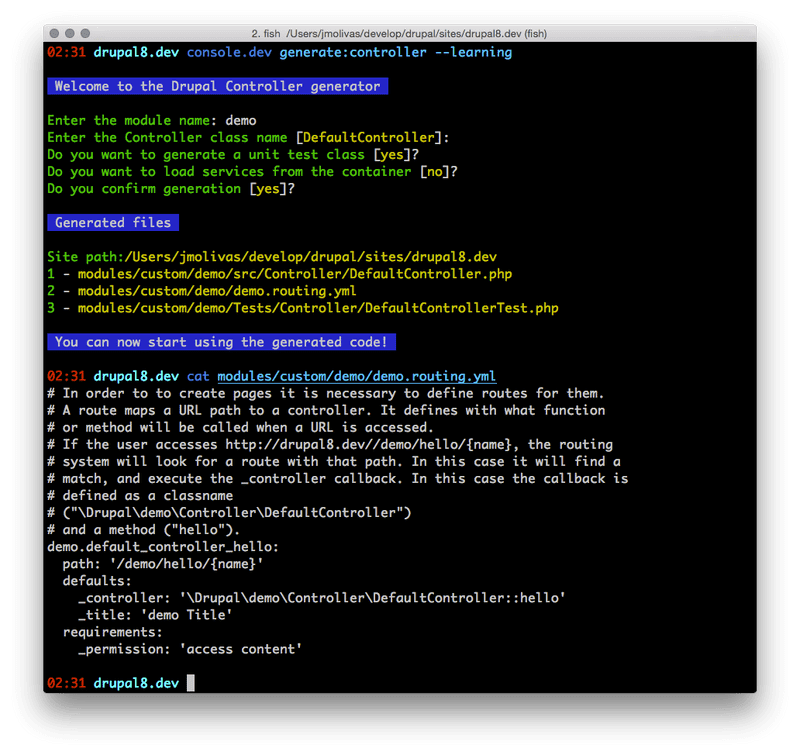This screenshot has height=755, width=800.
Task: Click 'demo.default_controller_hello:' route name
Action: [x=163, y=547]
